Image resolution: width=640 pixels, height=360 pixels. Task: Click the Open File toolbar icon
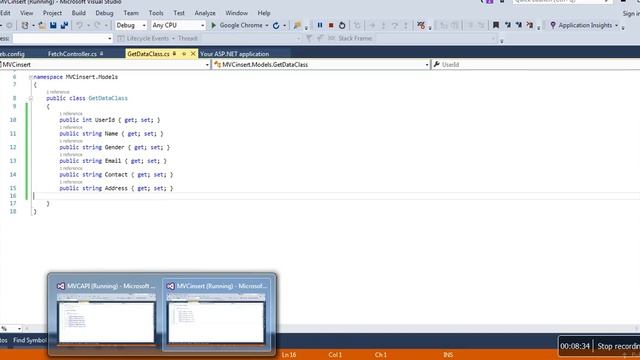42,25
